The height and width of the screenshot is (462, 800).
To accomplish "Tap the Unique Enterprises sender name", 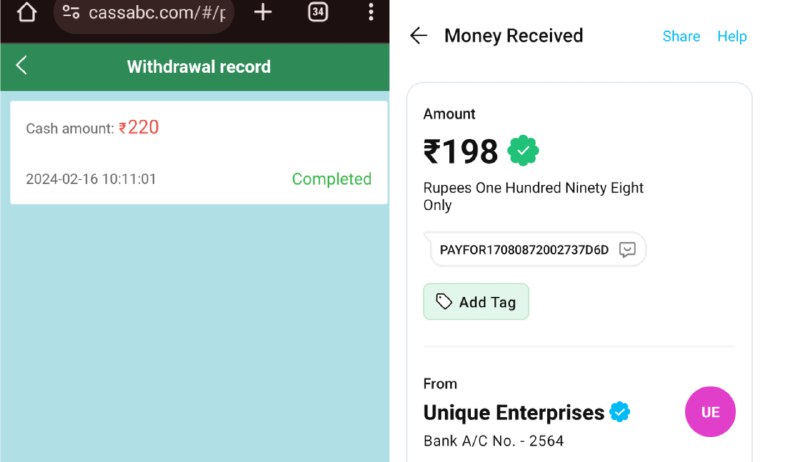I will [x=514, y=412].
